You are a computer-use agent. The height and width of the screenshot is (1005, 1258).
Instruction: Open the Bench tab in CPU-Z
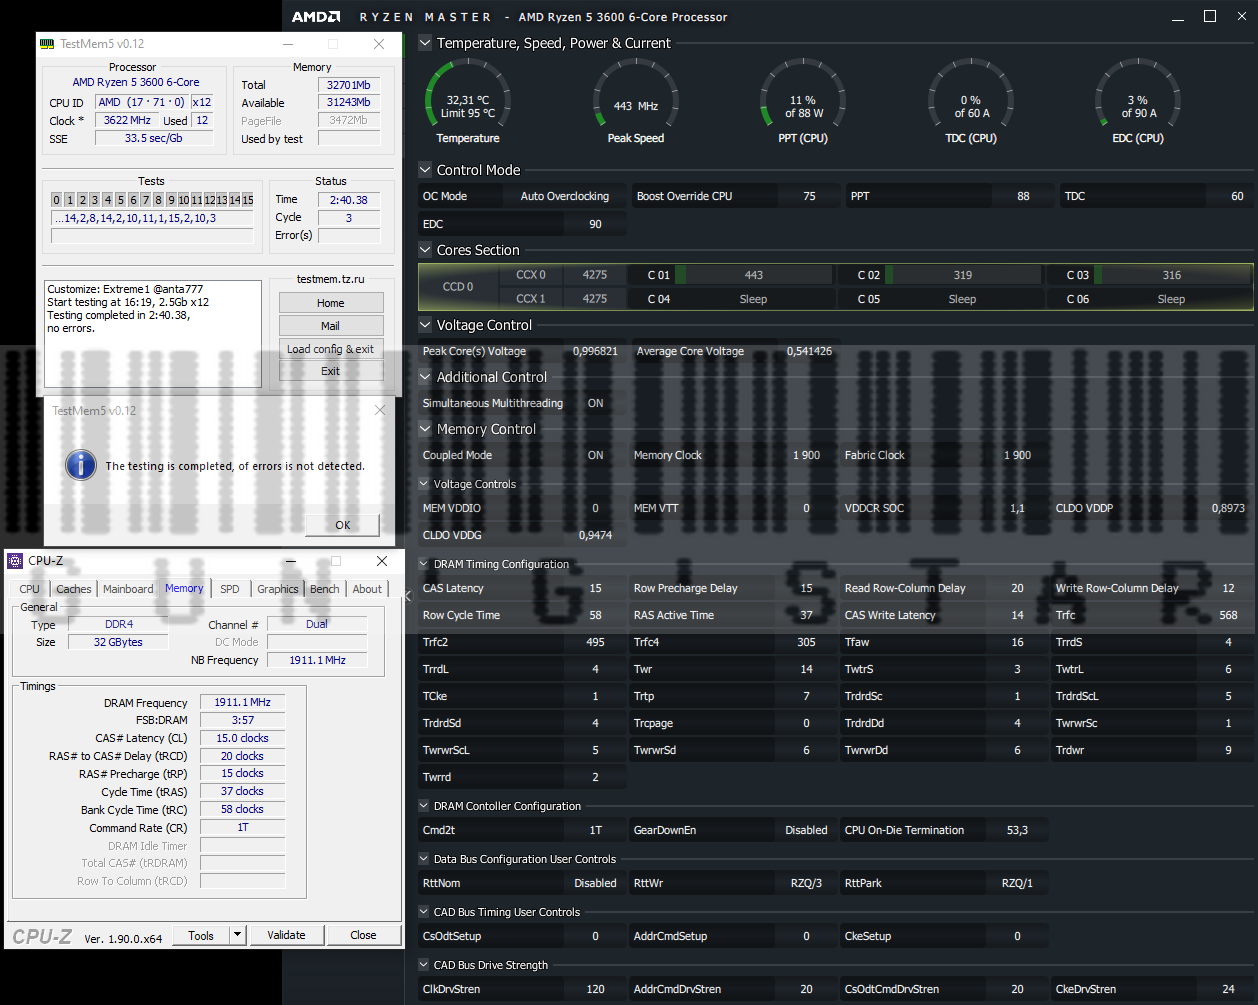[324, 589]
